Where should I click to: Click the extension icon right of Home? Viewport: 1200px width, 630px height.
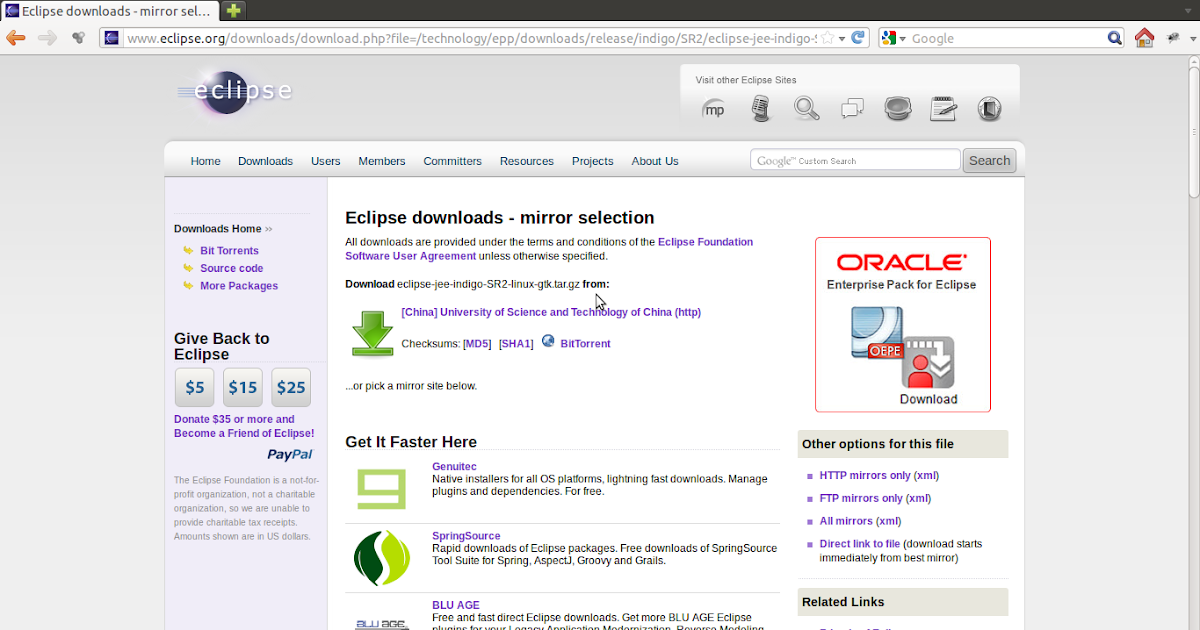point(1173,38)
